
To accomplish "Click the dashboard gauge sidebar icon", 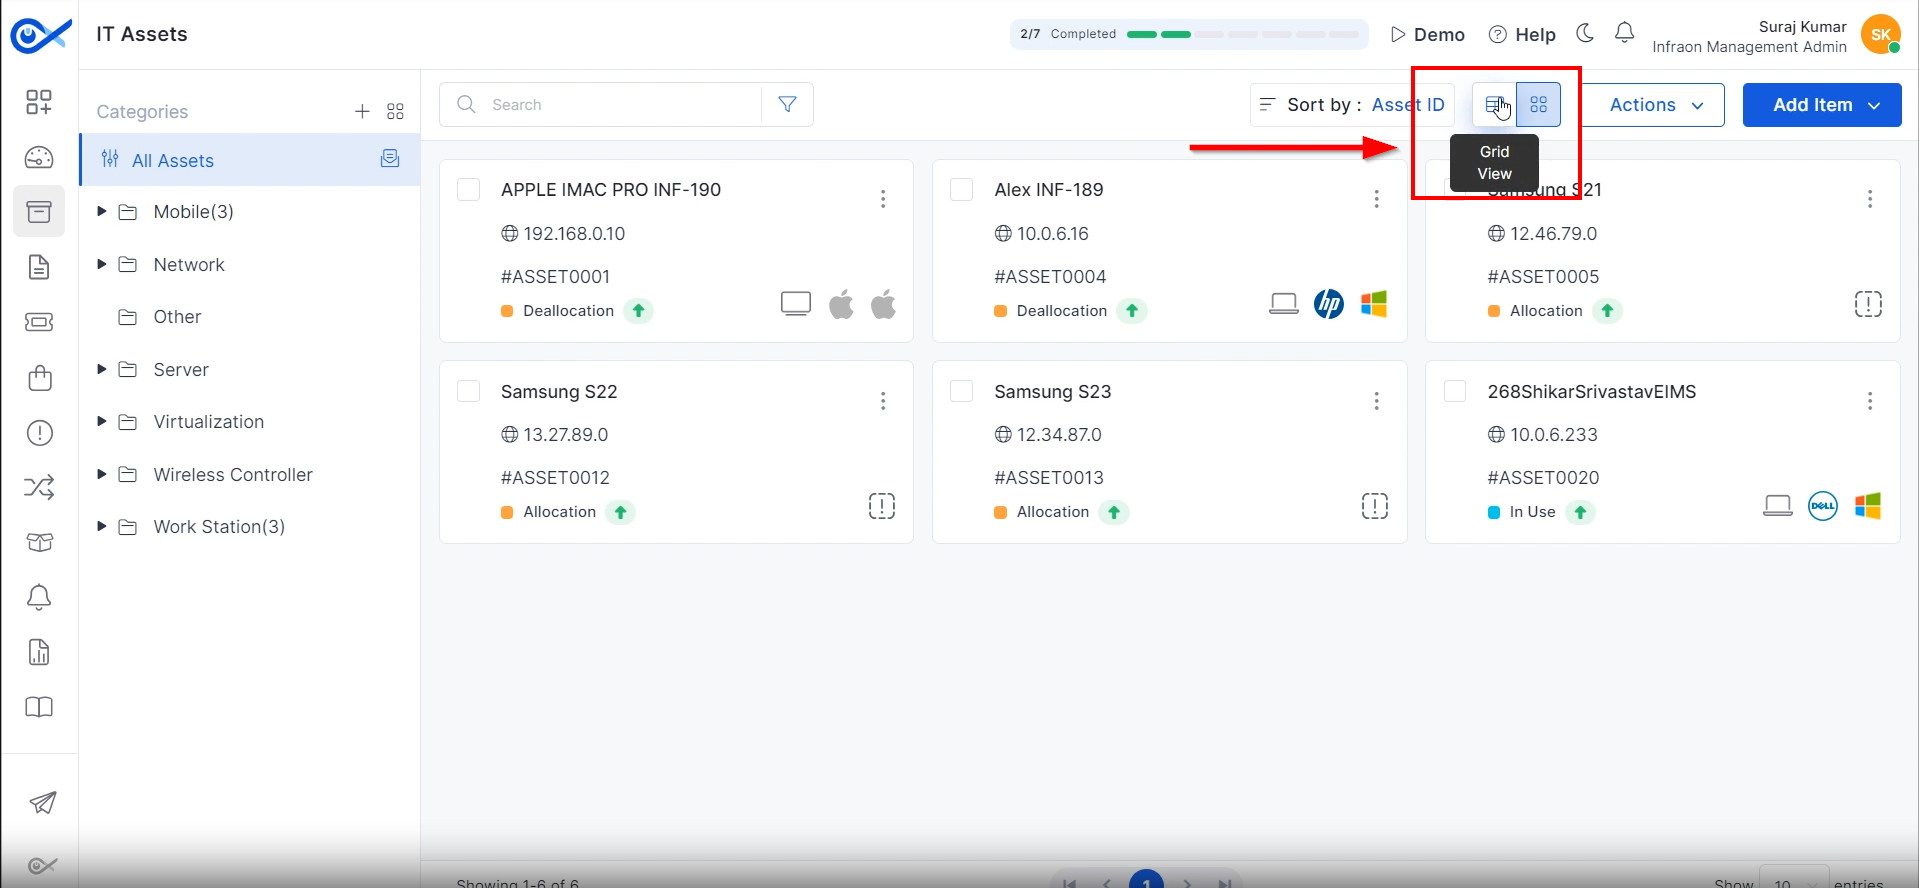I will click(39, 157).
